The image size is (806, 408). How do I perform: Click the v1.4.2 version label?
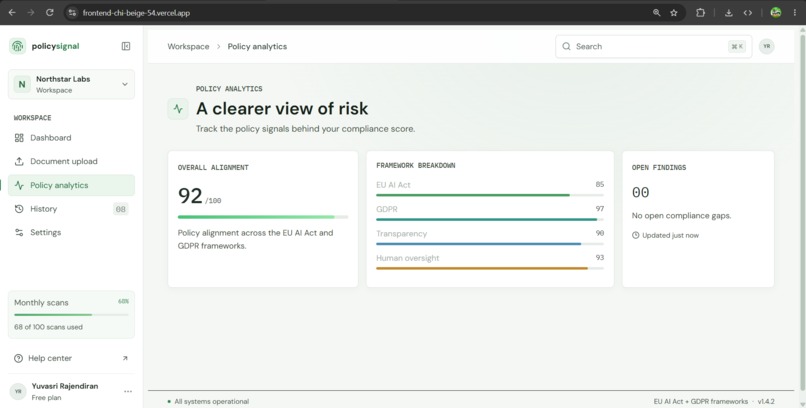click(766, 401)
